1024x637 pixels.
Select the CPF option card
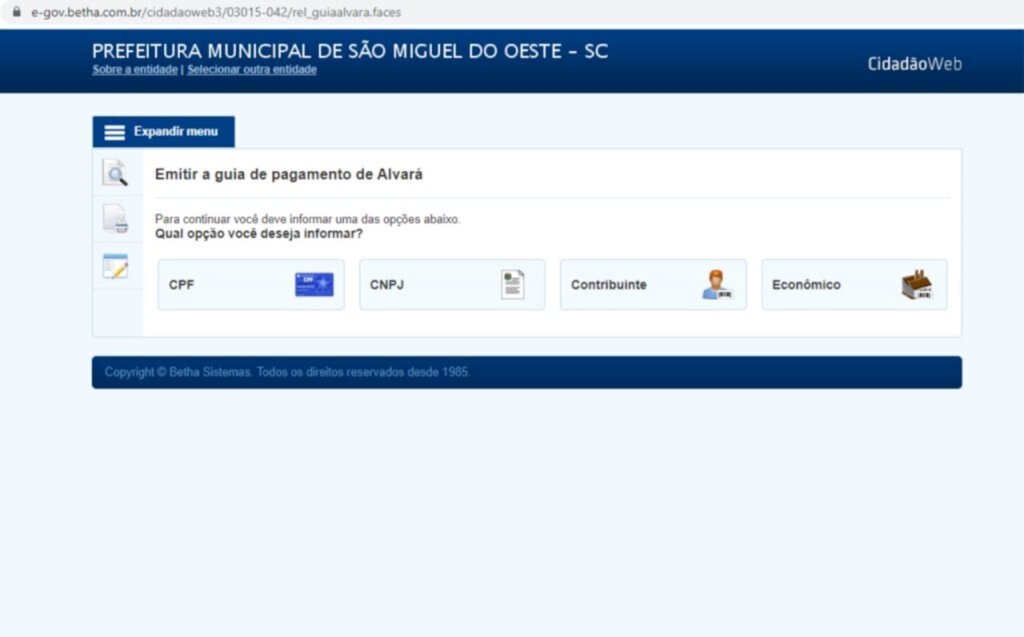250,284
